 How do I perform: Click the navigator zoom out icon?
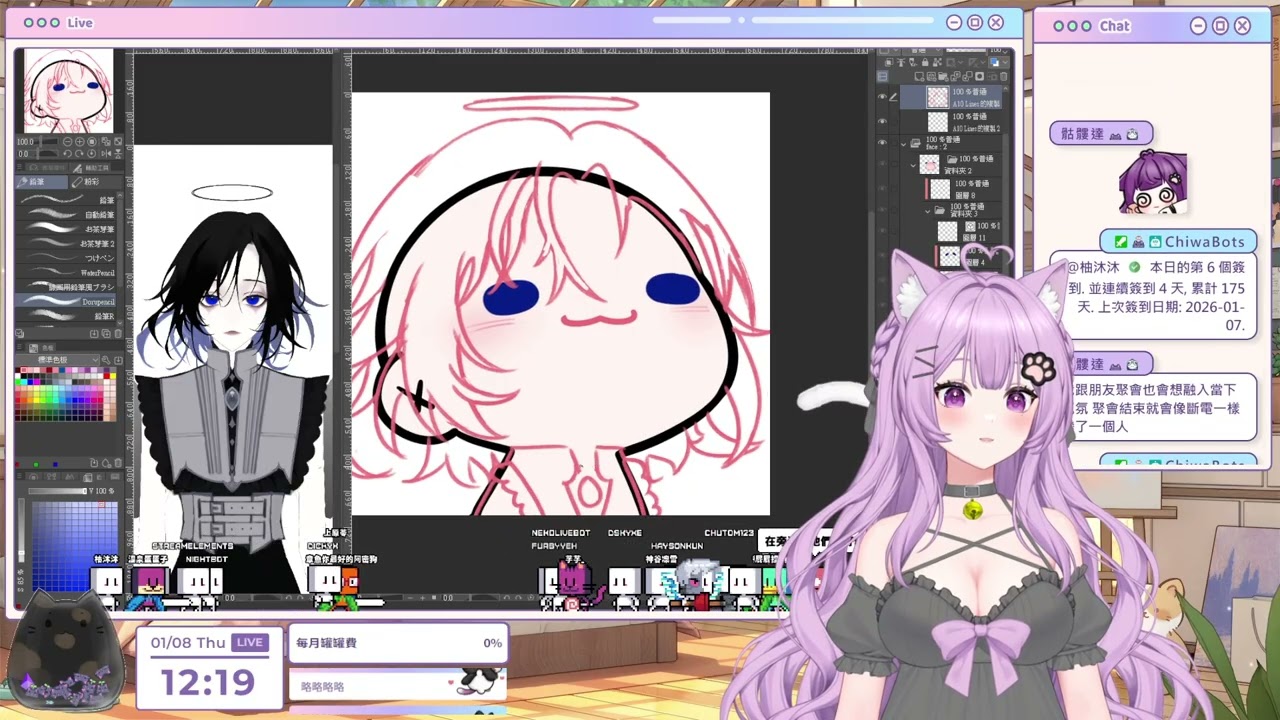[67, 142]
